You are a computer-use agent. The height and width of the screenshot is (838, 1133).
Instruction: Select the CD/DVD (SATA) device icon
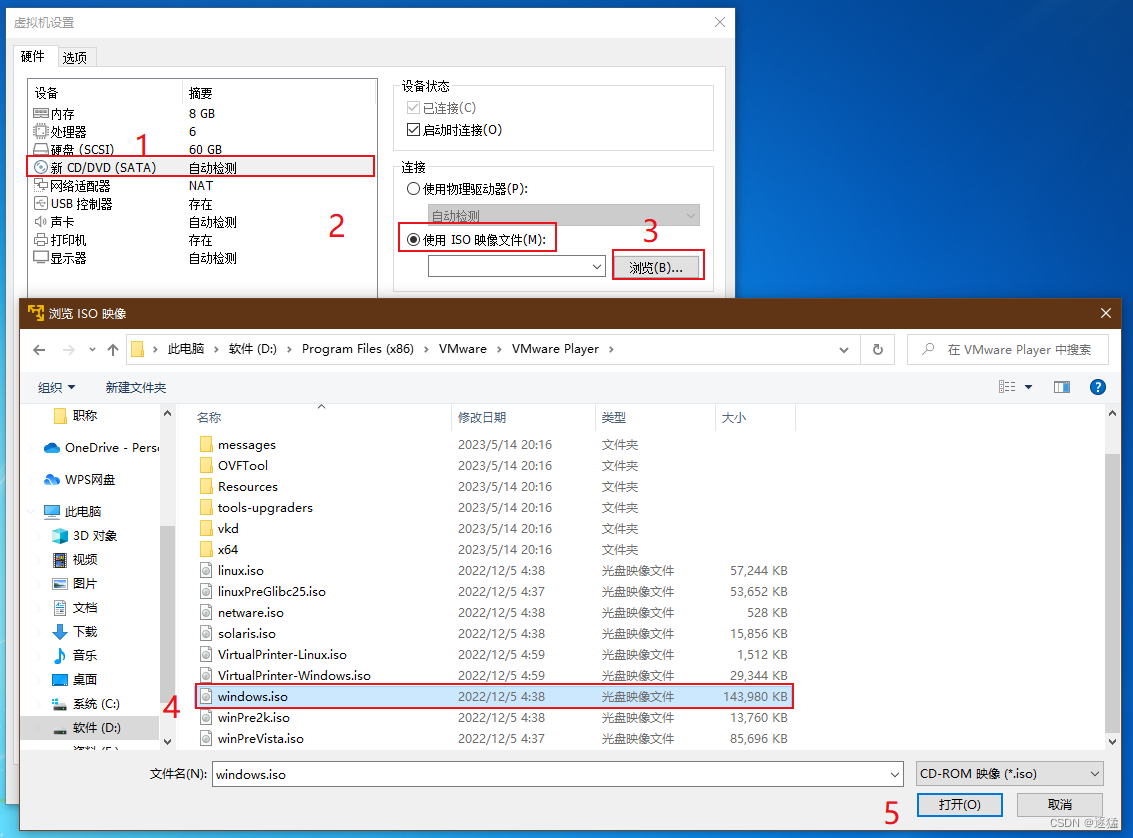41,168
